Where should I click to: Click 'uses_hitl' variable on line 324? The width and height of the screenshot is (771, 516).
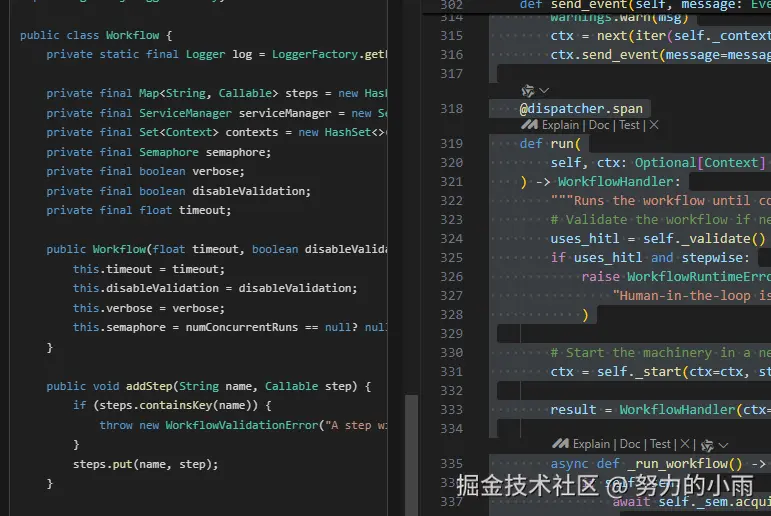[x=585, y=239]
